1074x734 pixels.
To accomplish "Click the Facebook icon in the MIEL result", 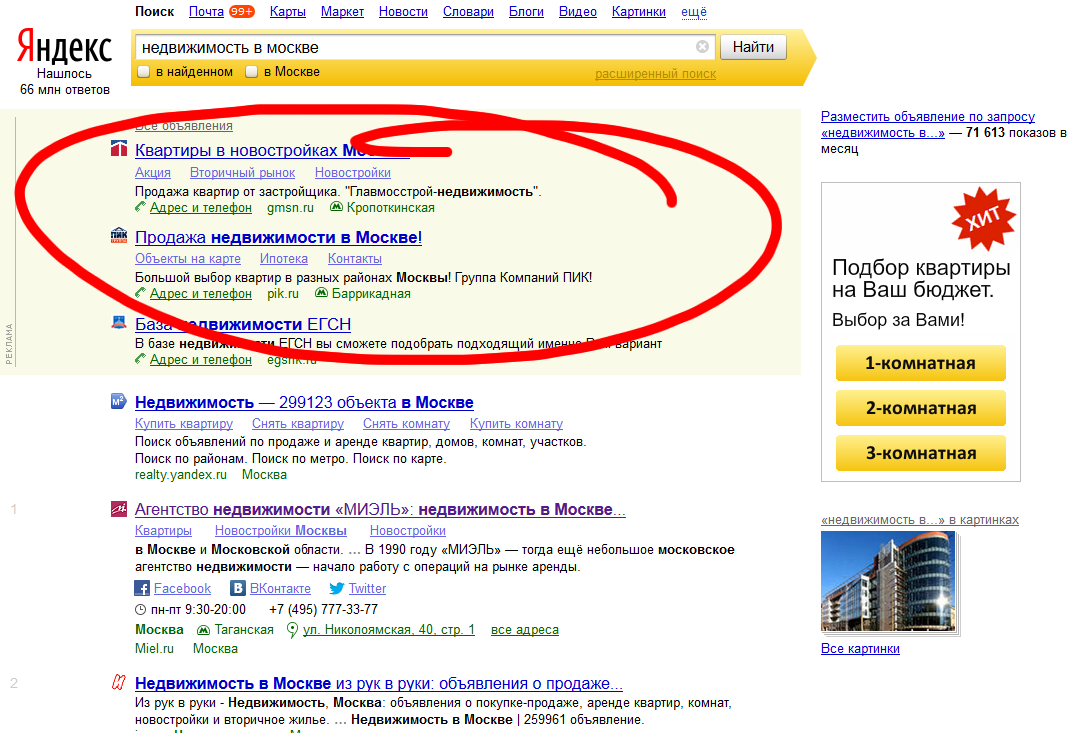I will (142, 588).
